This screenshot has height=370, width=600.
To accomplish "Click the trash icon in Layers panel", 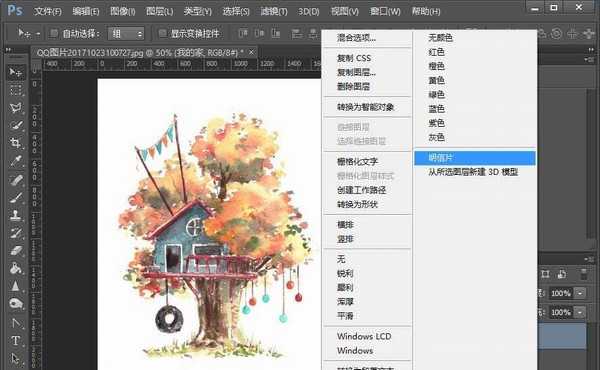I will pyautogui.click(x=584, y=274).
